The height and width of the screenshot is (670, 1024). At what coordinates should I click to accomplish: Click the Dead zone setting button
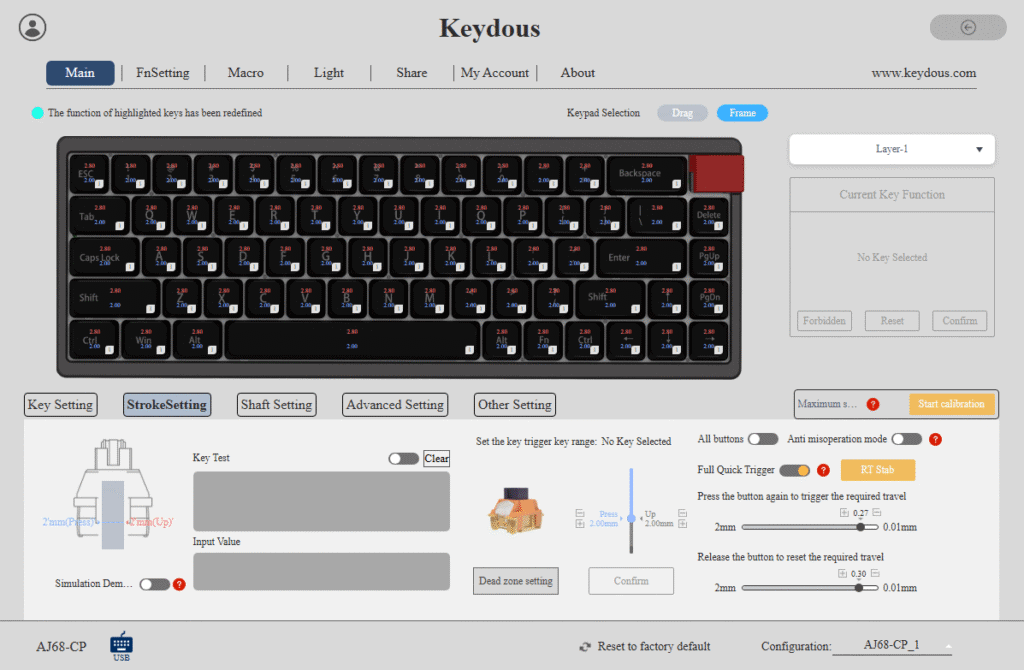click(x=515, y=581)
